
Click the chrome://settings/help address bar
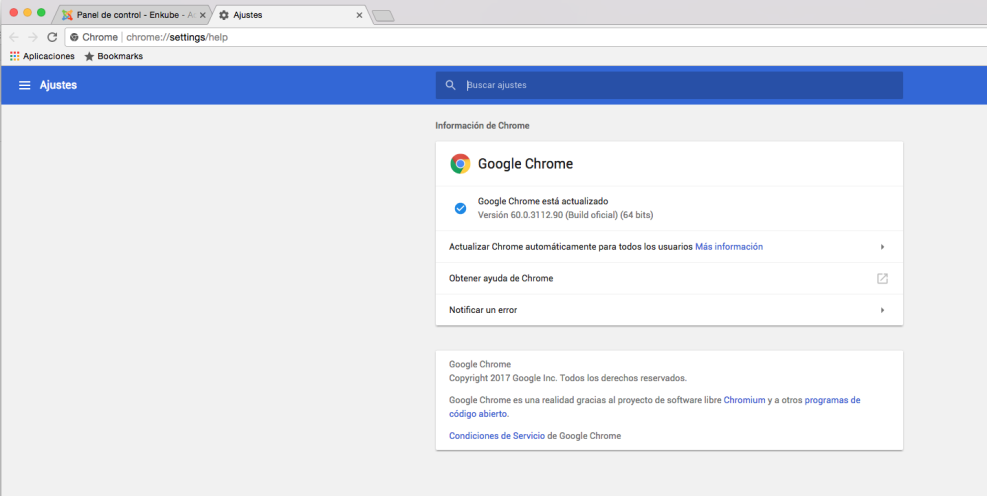(526, 37)
